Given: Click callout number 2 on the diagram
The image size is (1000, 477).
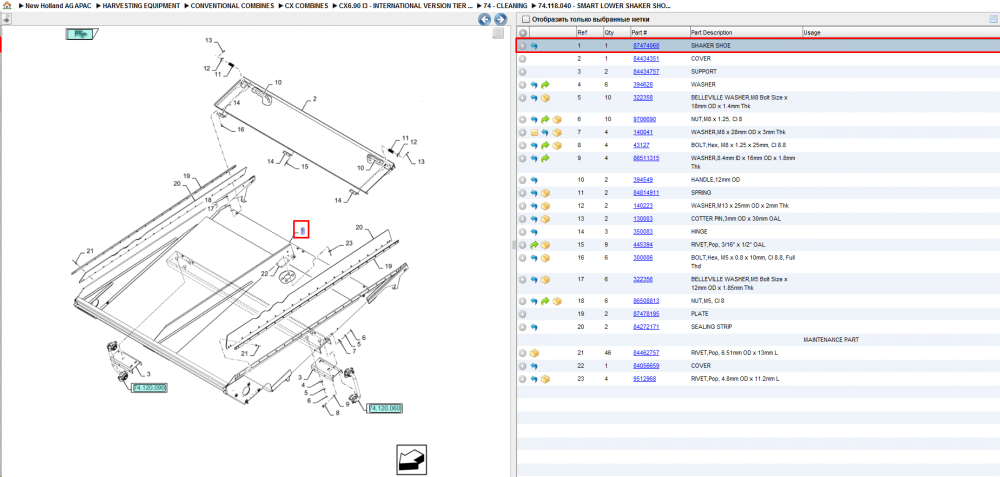Looking at the screenshot, I should tap(314, 99).
